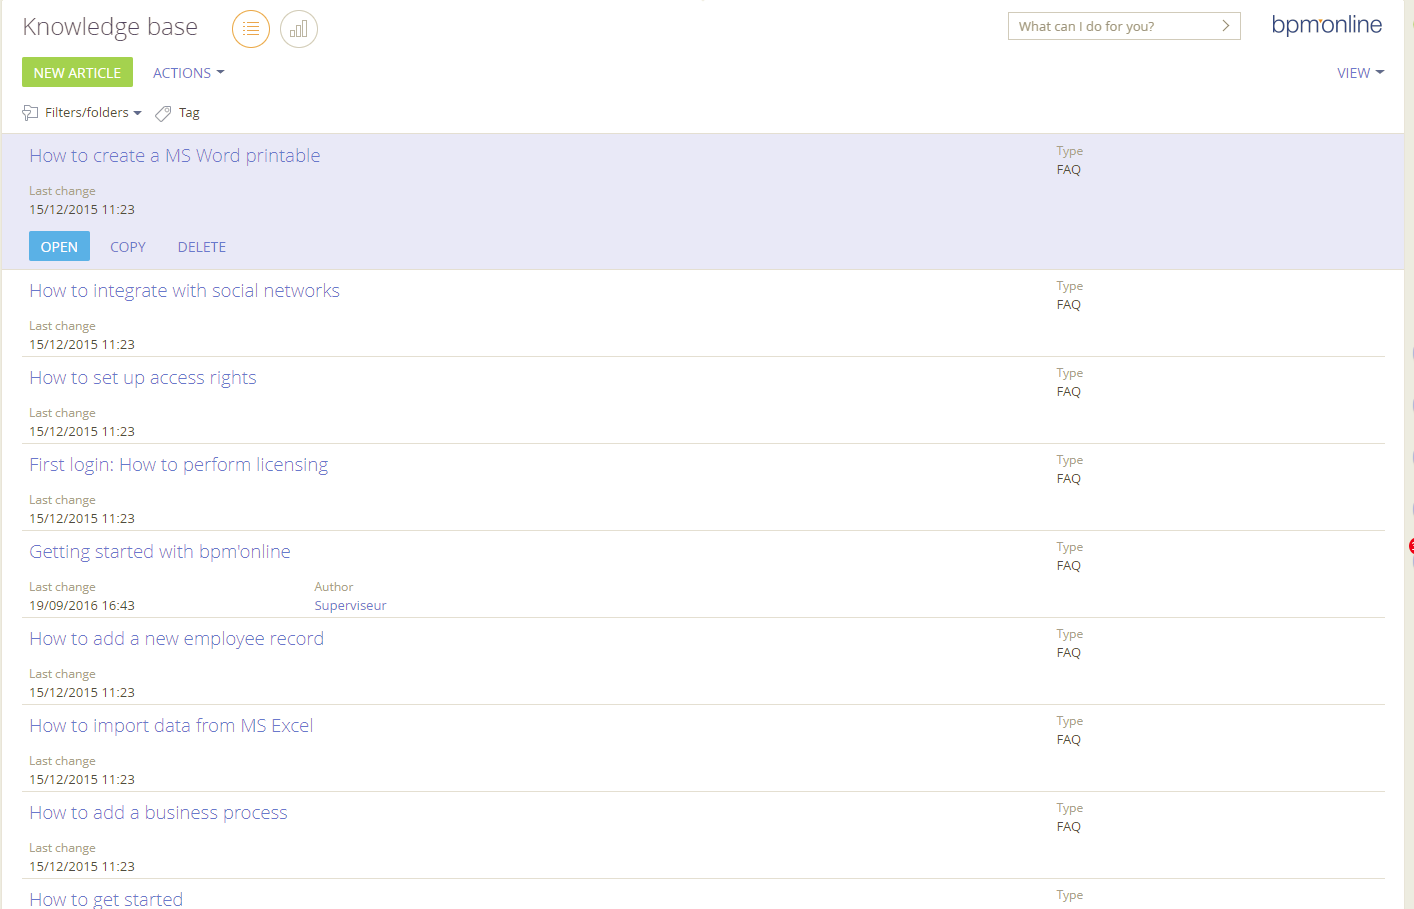Screen dimensions: 1414x909
Task: Click the 'Author' label in Getting started row
Action: click(334, 587)
